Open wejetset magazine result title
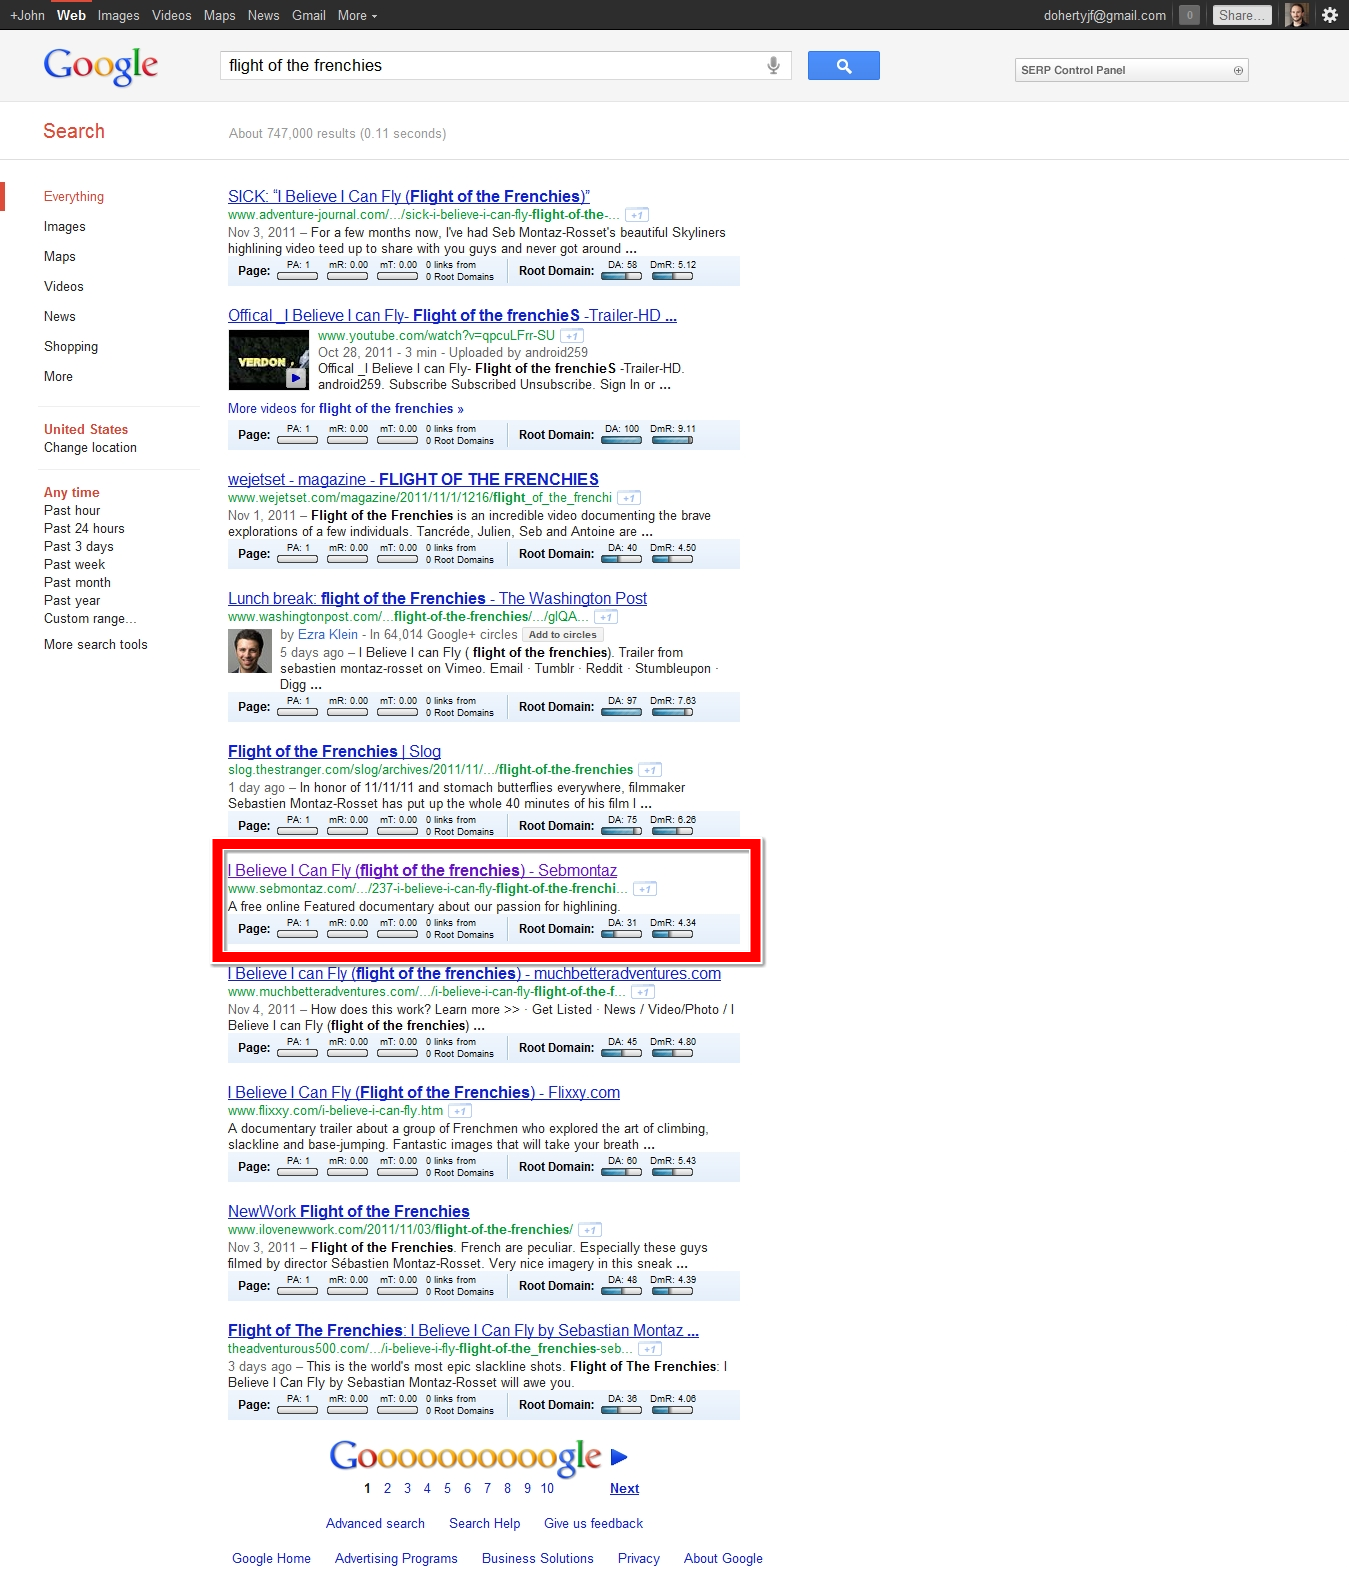The width and height of the screenshot is (1349, 1585). coord(413,480)
